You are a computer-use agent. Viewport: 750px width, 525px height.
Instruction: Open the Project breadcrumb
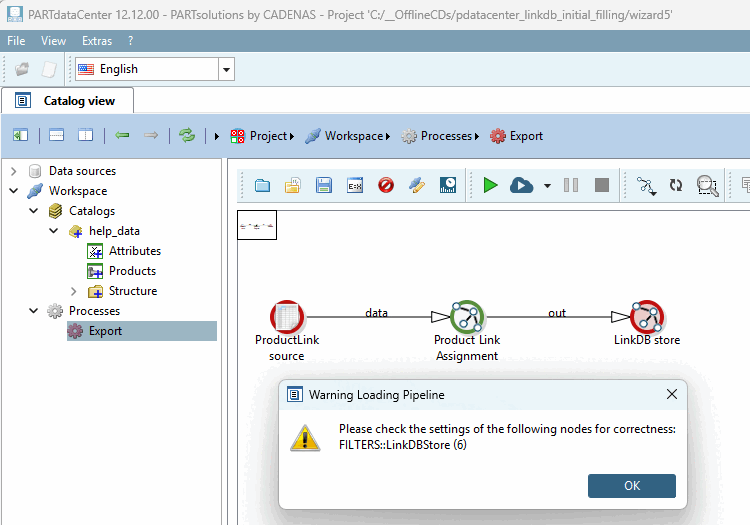[x=262, y=136]
